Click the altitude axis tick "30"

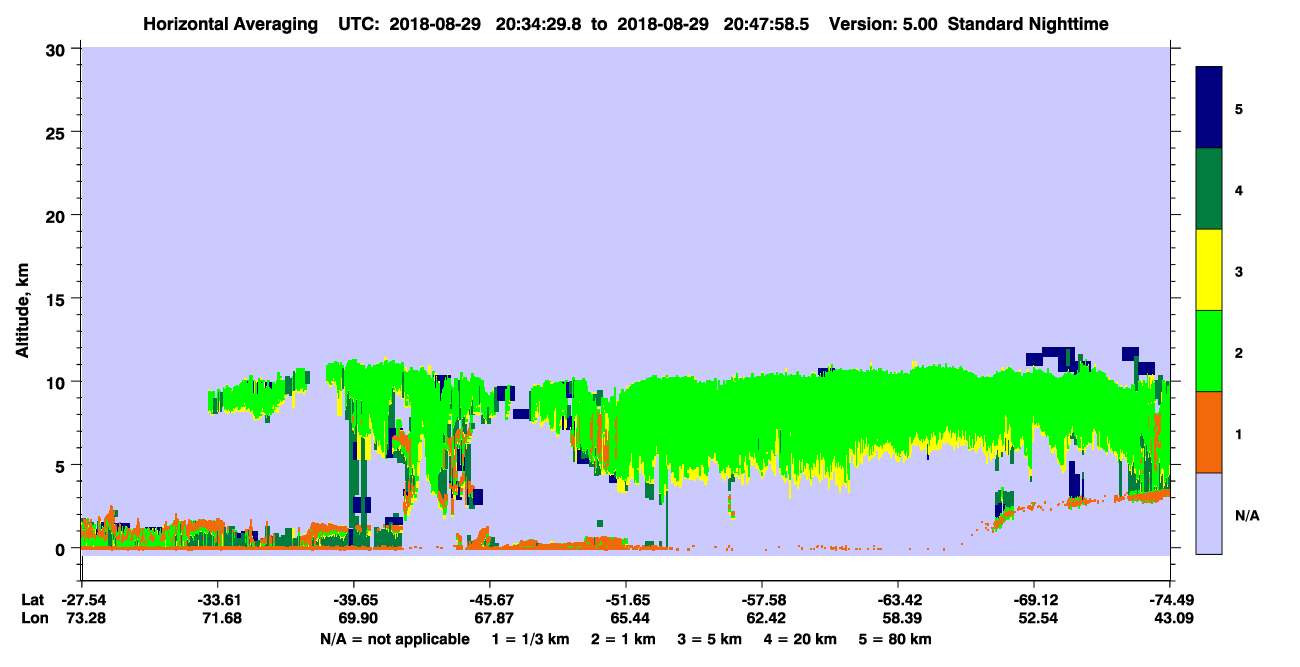[x=57, y=48]
